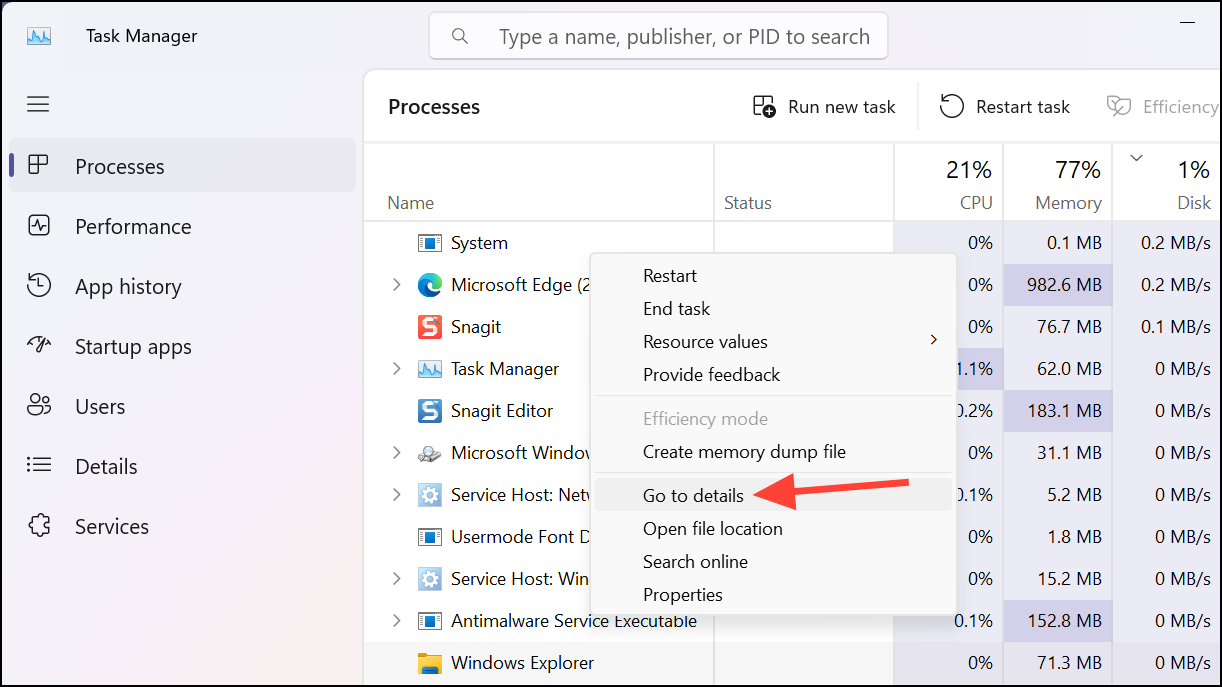Click the Run new task button label

click(842, 107)
